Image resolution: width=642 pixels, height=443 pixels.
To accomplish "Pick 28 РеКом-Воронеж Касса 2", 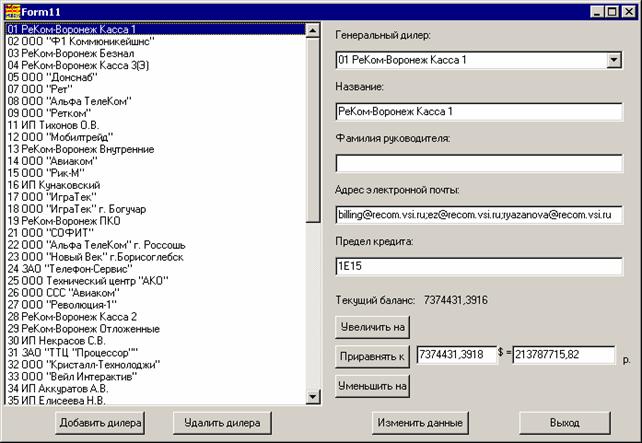I will coord(156,317).
